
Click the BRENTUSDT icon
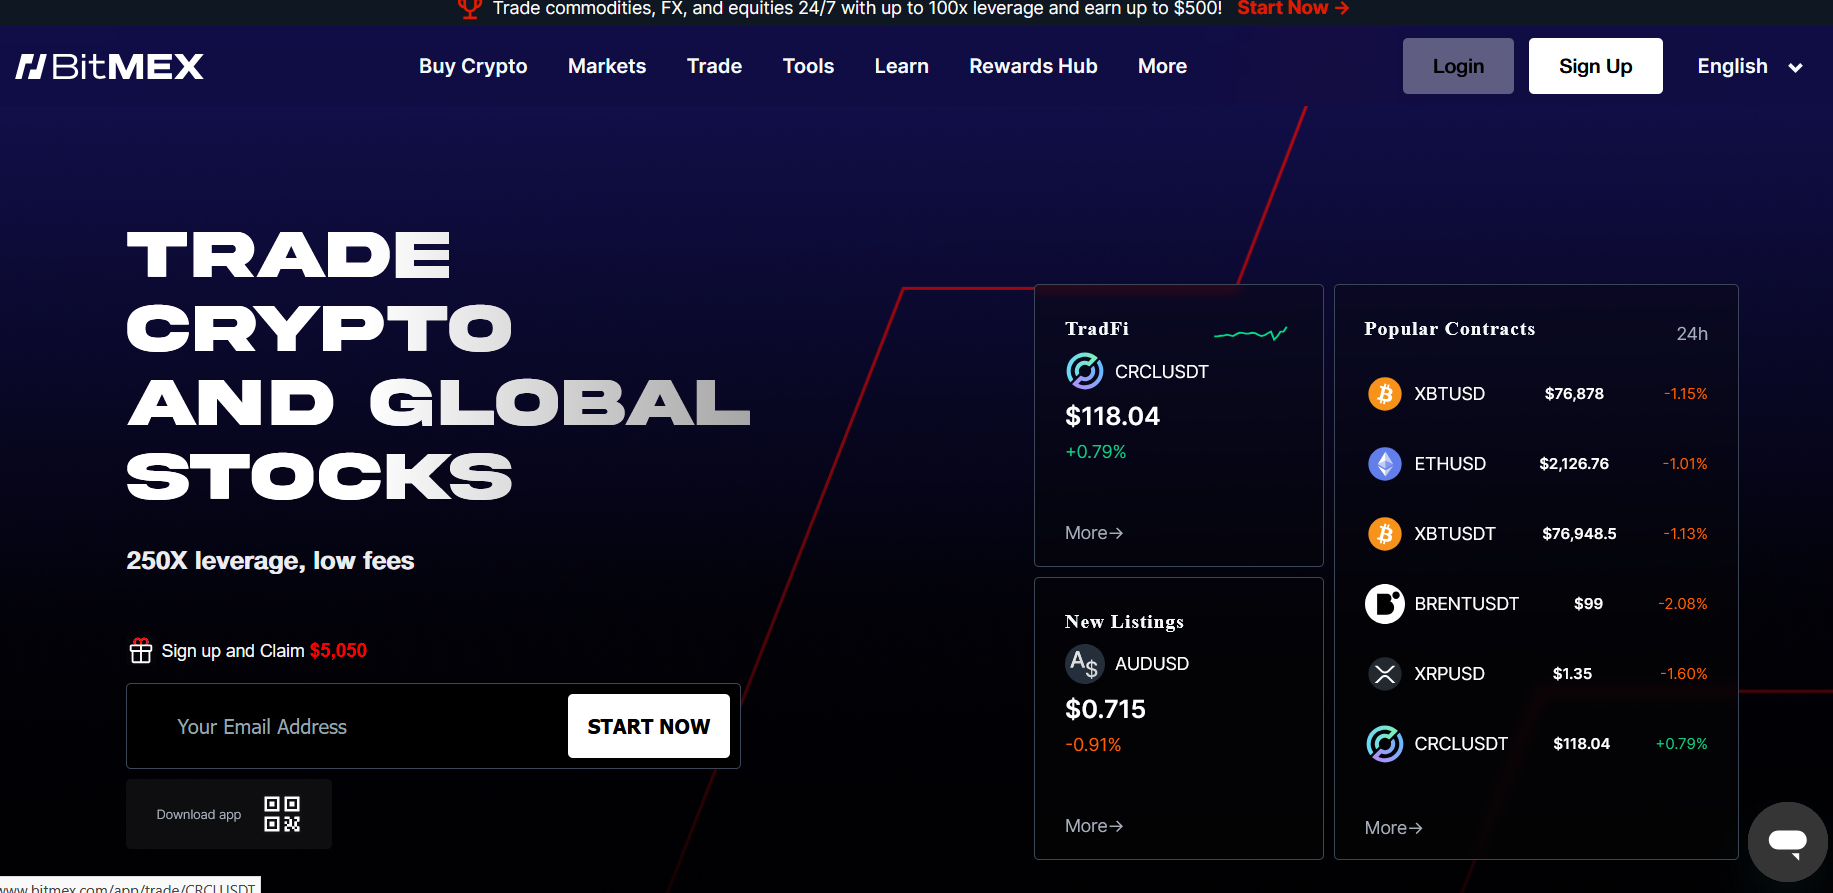click(x=1385, y=604)
